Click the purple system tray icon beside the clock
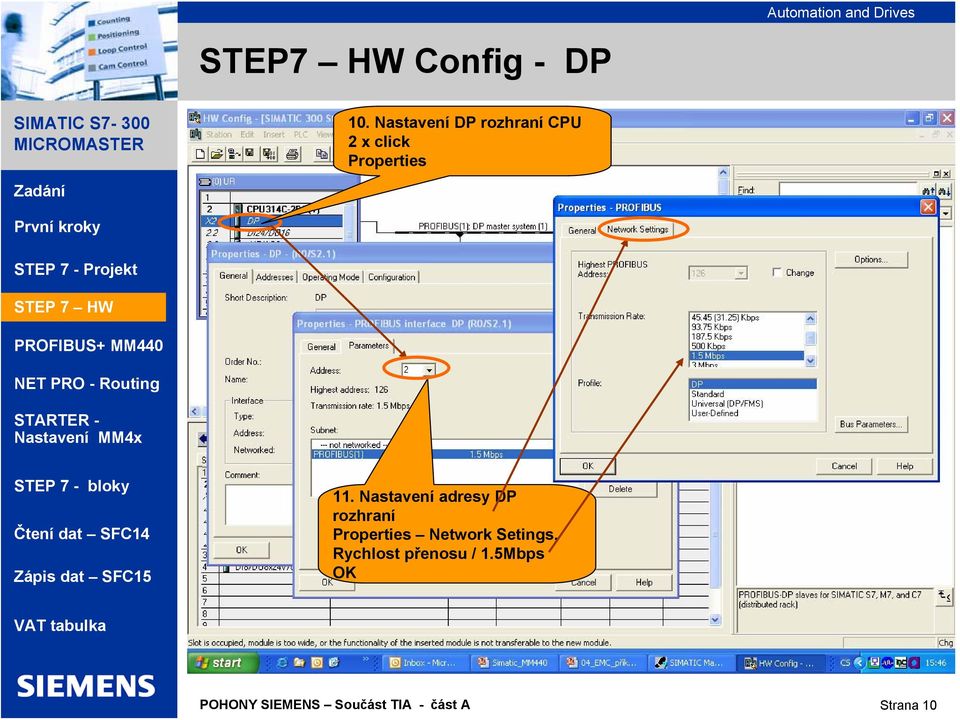The height and width of the screenshot is (720, 960). coord(915,662)
